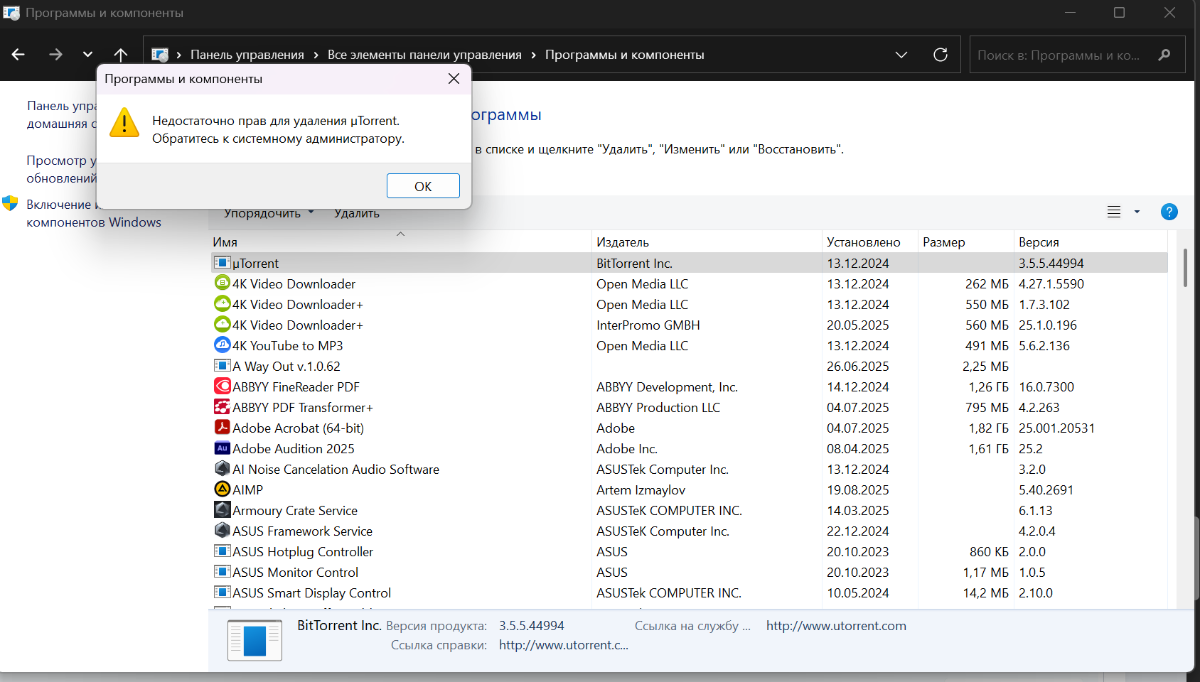Screen dimensions: 1200x682
Task: Click 4K YouTube to MP3 icon
Action: coord(222,345)
